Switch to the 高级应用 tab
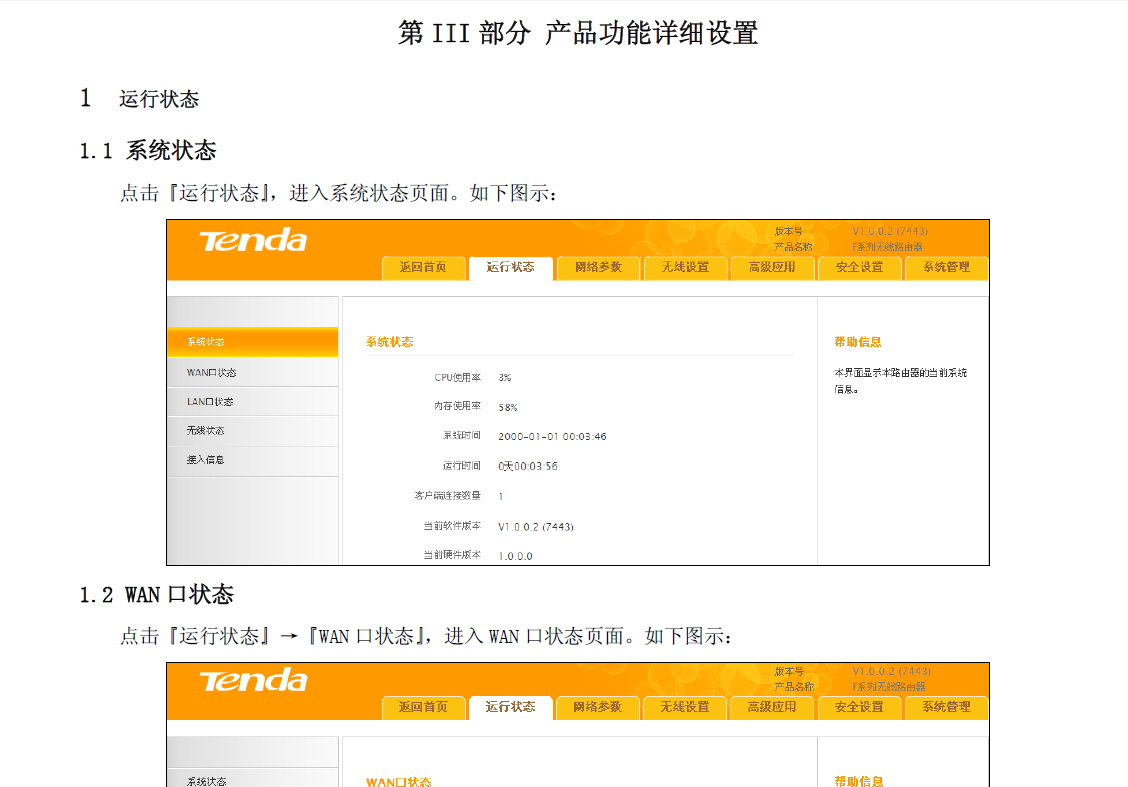Viewport: 1128px width, 787px height. pyautogui.click(x=772, y=268)
